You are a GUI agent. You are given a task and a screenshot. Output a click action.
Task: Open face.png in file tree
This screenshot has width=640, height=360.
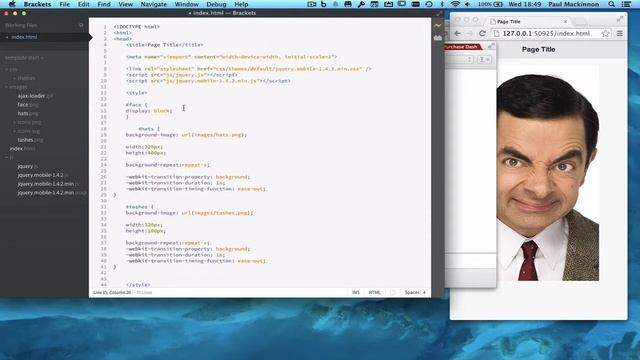pos(28,105)
